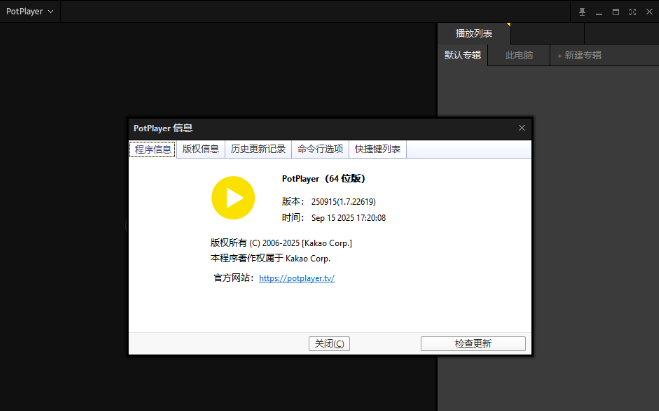This screenshot has height=411, width=659.
Task: Switch to the 版权信息 tab
Action: tap(200, 149)
